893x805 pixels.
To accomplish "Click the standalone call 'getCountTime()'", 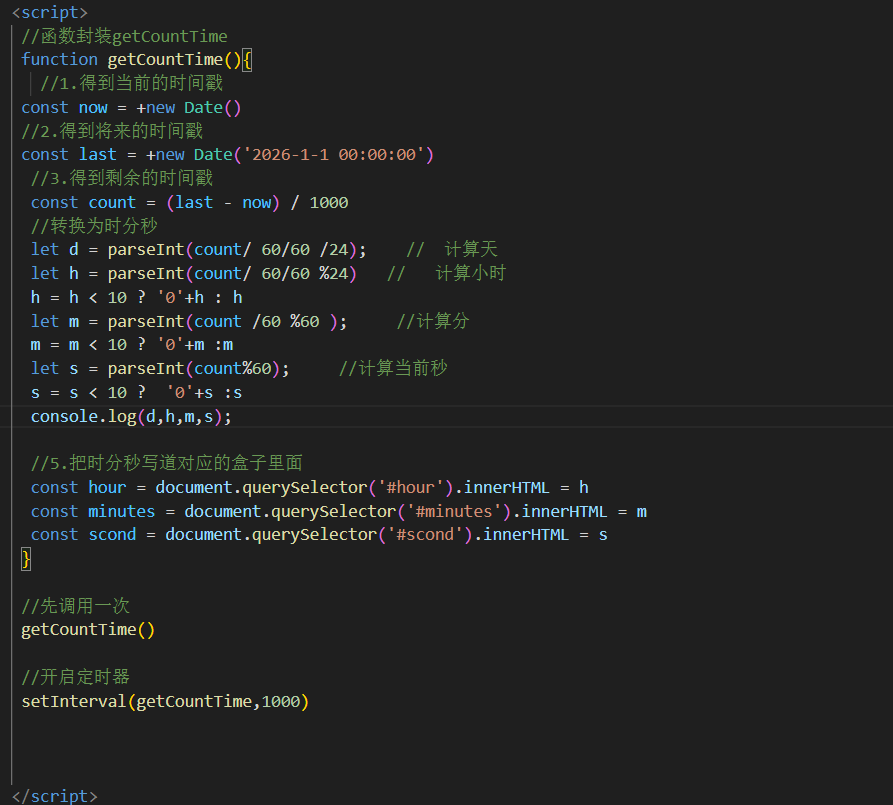I will [88, 630].
